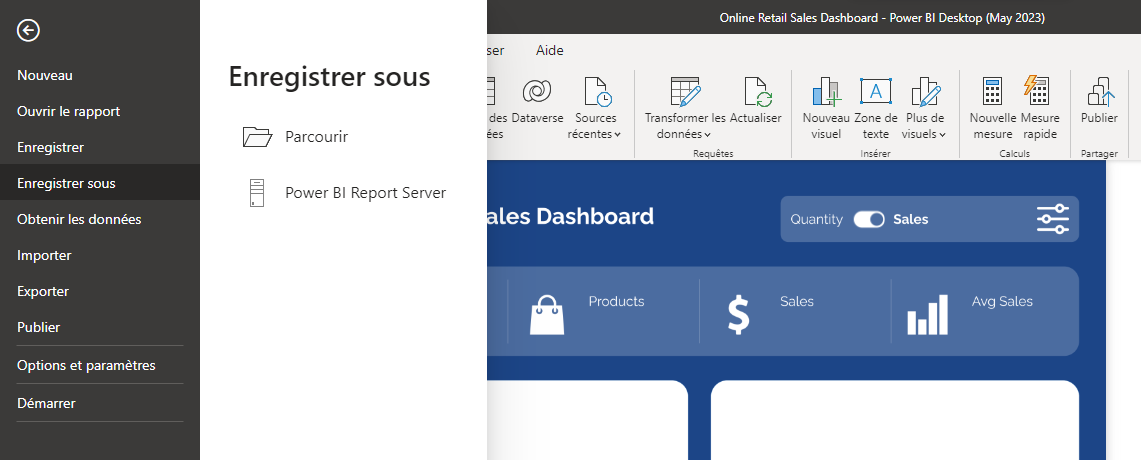
Task: Expand Transformer les données dropdown arrow
Action: [707, 135]
